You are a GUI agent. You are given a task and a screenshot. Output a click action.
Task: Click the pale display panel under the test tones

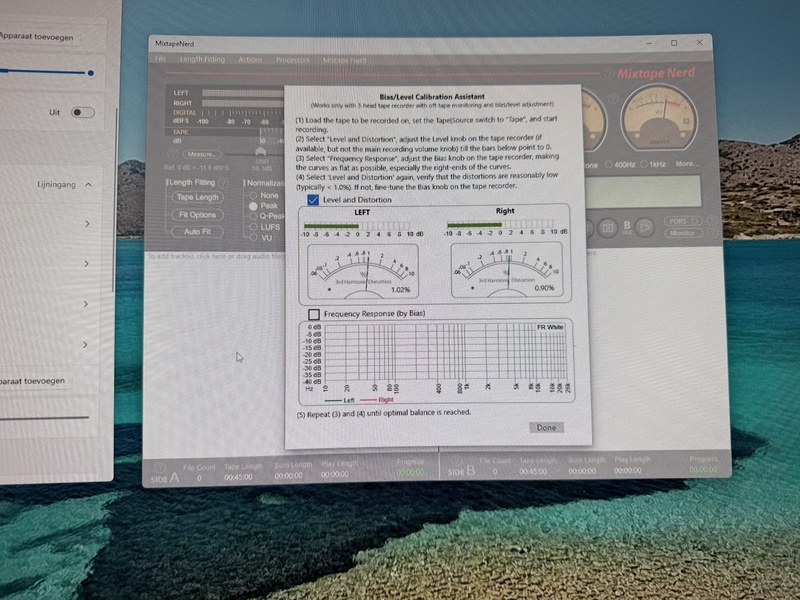[x=643, y=191]
